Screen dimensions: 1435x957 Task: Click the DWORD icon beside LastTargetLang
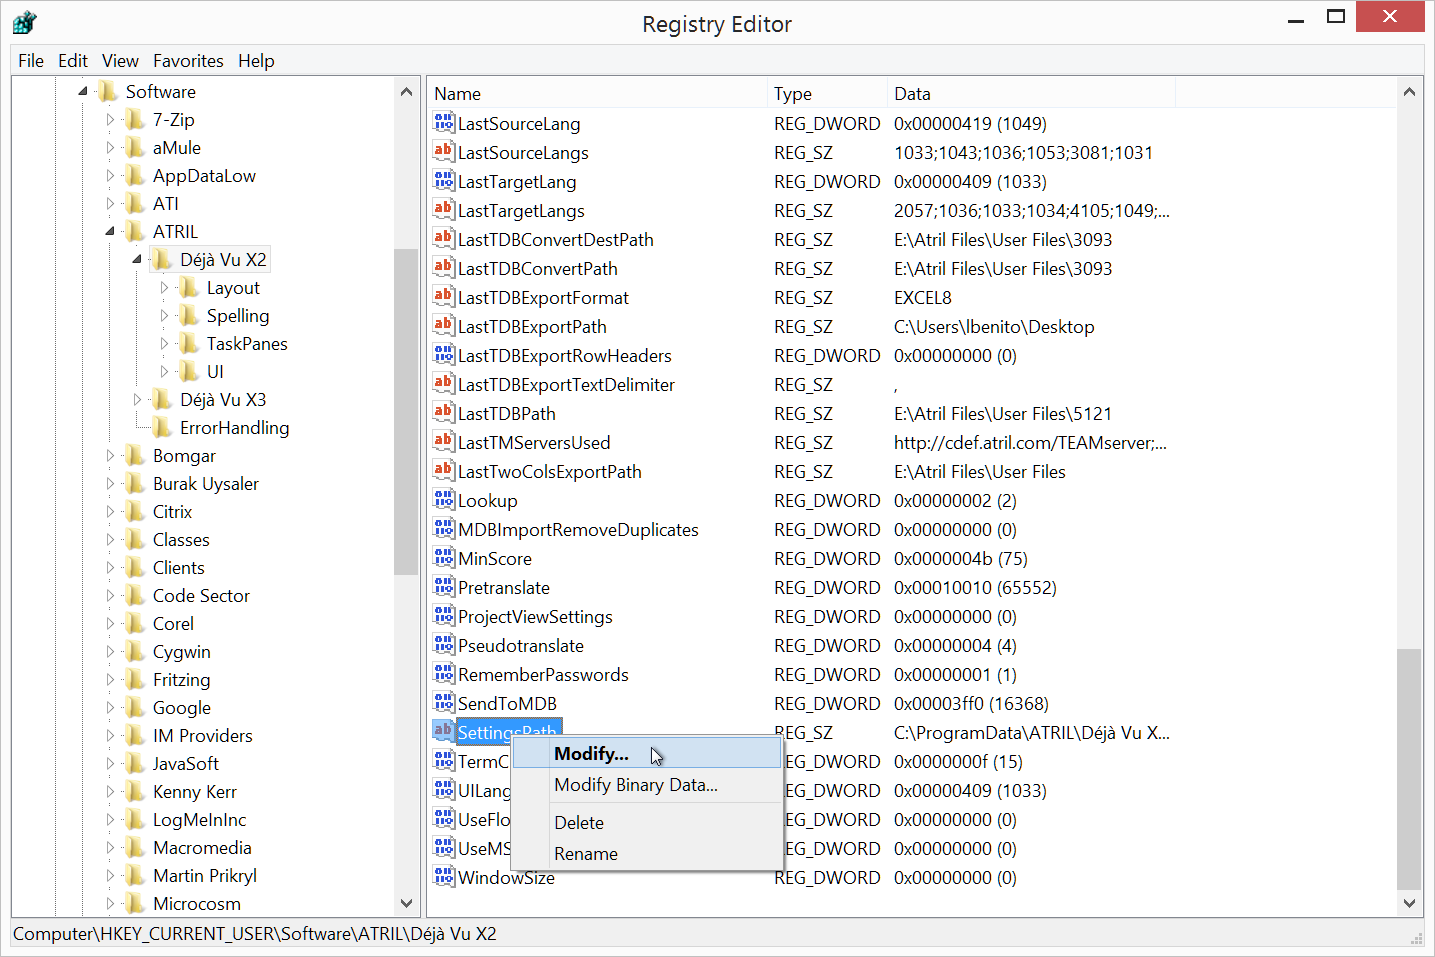444,181
